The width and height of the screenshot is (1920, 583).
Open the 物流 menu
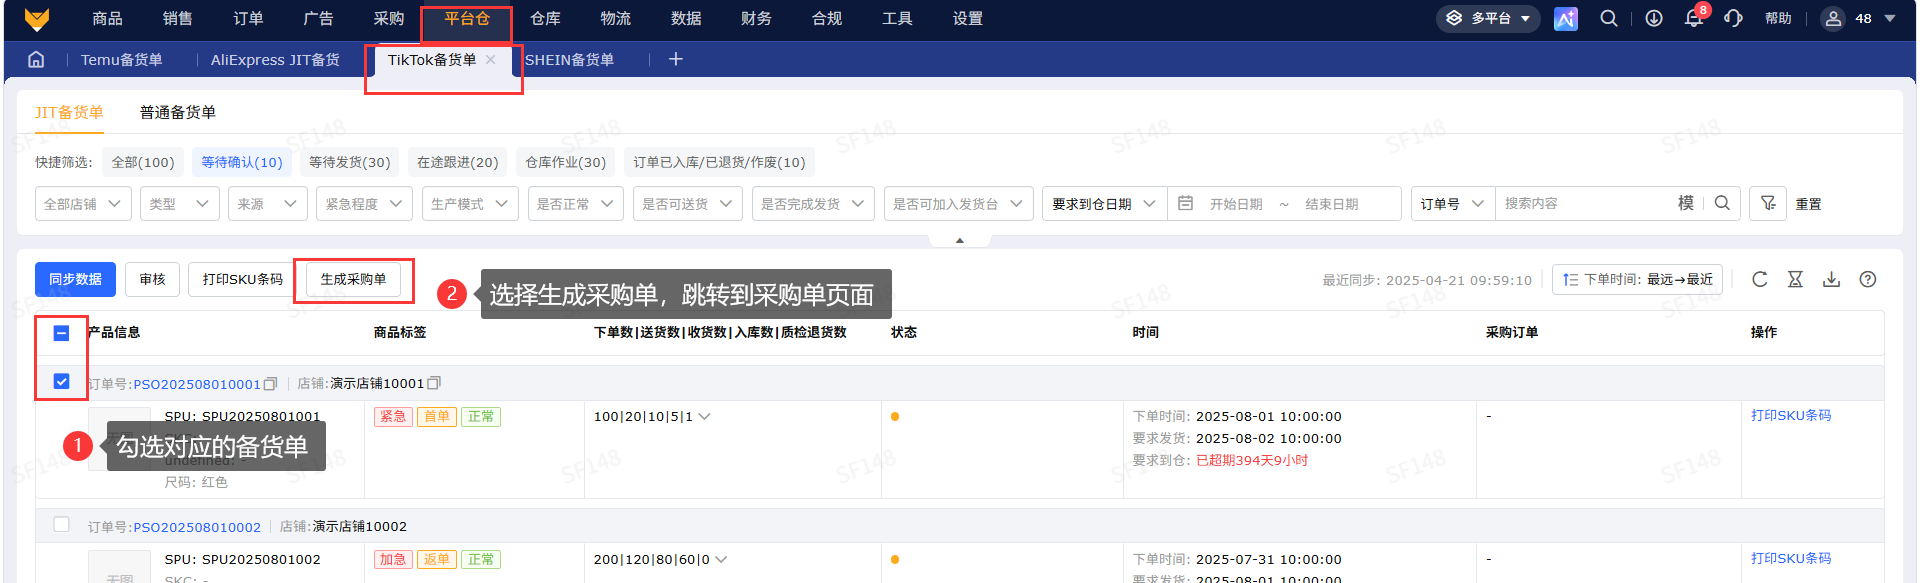(x=616, y=19)
